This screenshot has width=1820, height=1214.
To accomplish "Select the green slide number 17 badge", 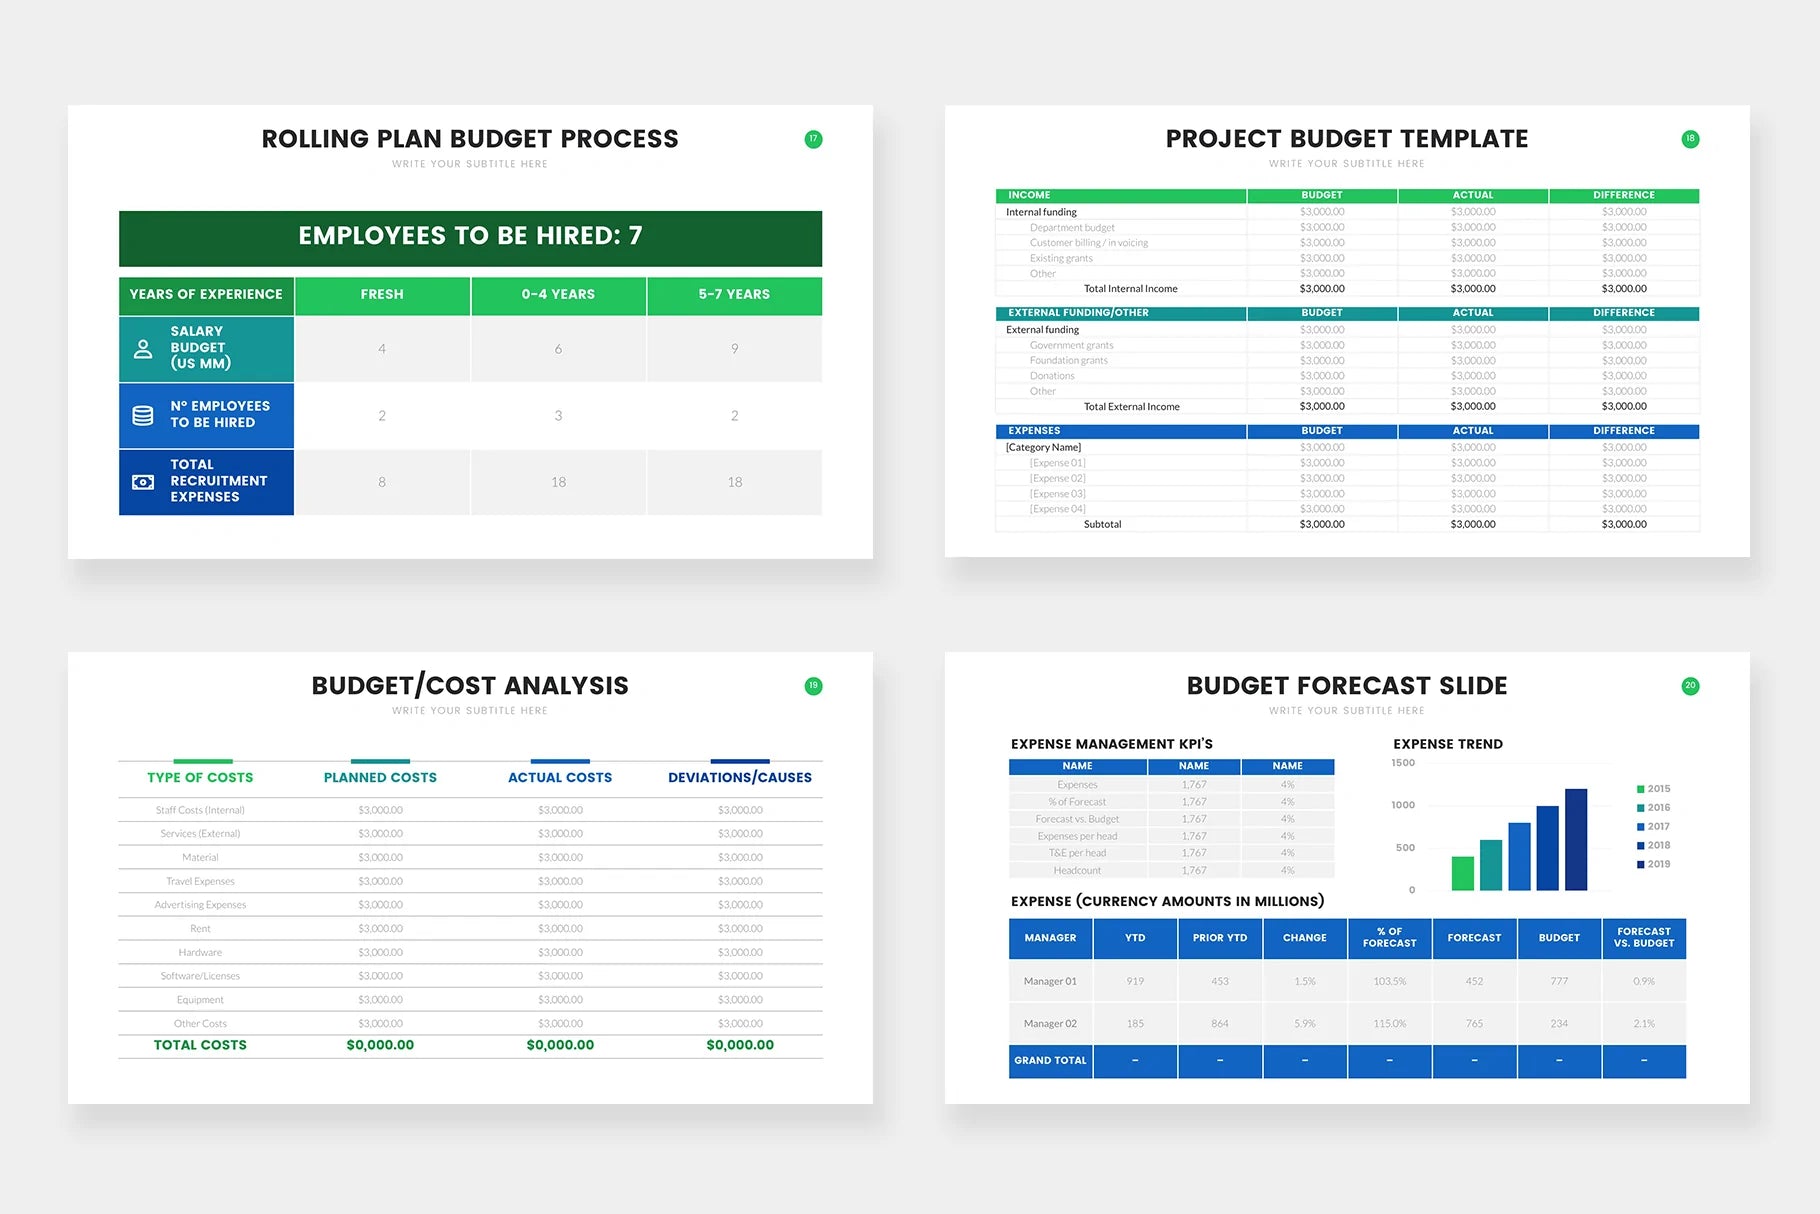I will pyautogui.click(x=813, y=139).
